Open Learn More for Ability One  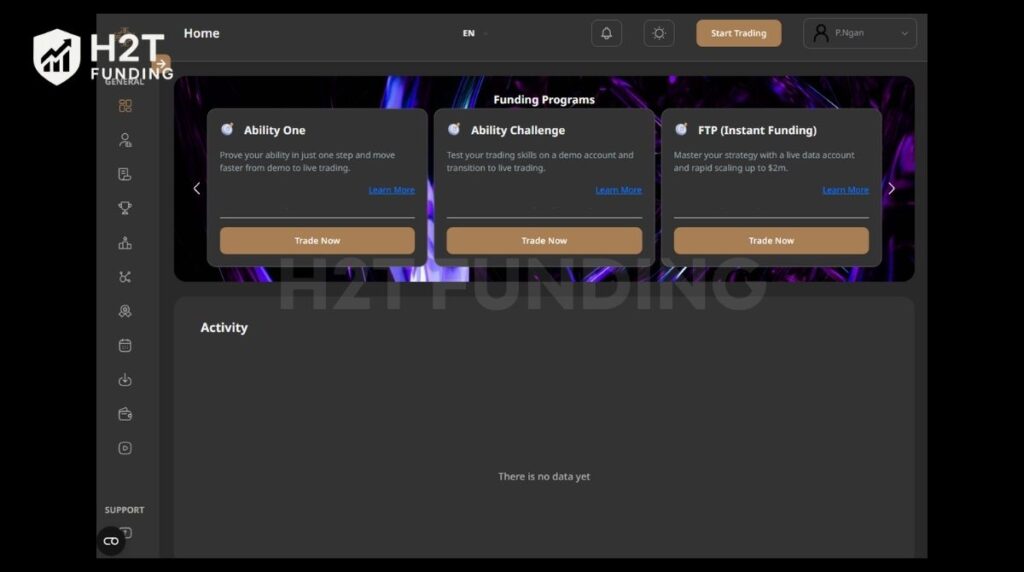click(x=391, y=190)
